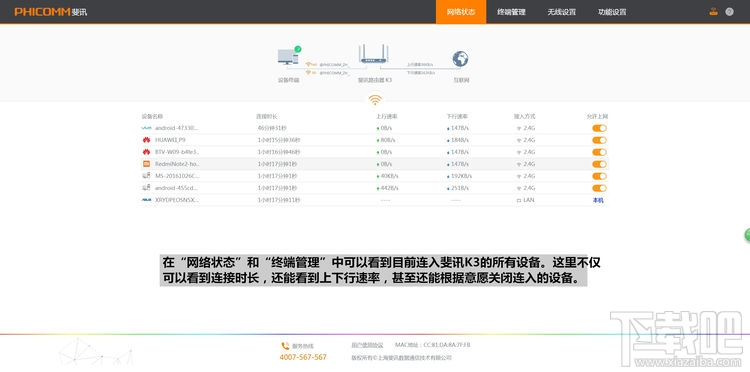Click the orange Wi-Fi icon above device list
The height and width of the screenshot is (372, 750).
(375, 100)
